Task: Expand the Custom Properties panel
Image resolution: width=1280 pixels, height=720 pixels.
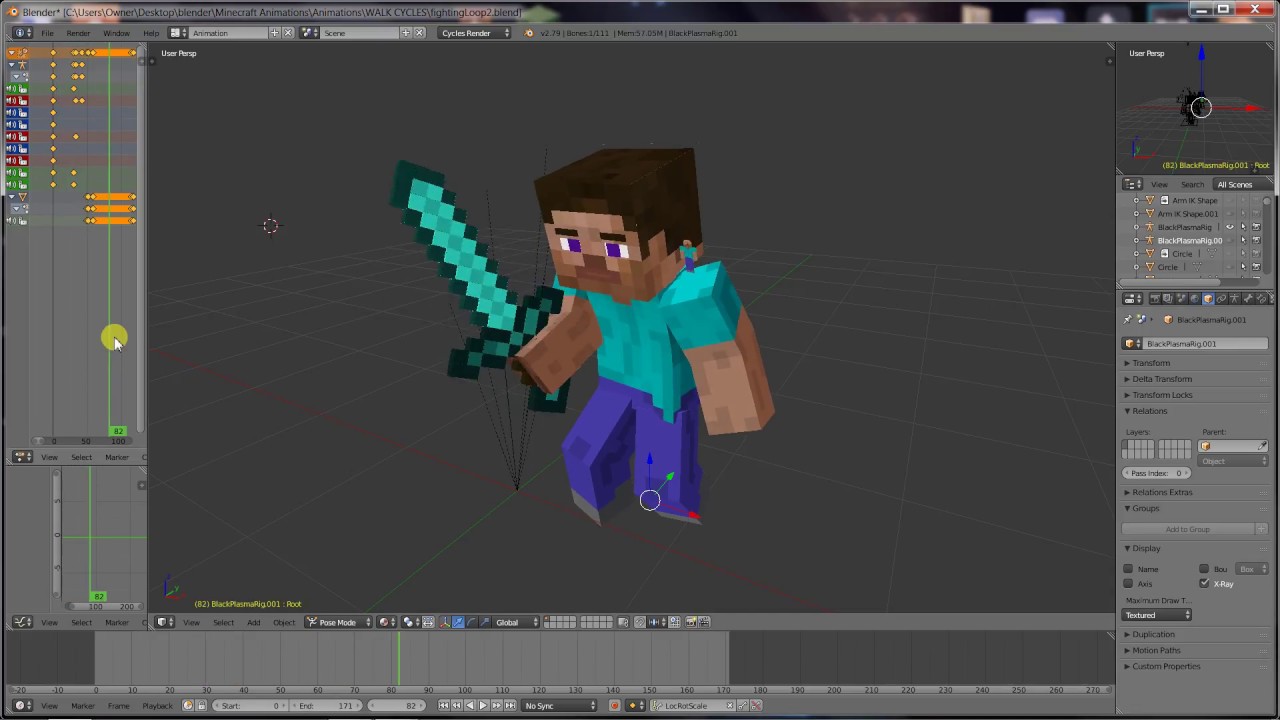Action: pos(1166,666)
